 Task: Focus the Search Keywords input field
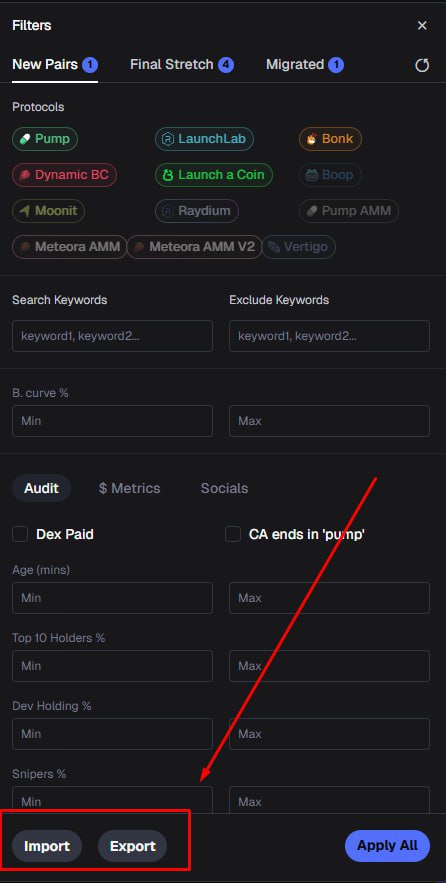(x=113, y=336)
